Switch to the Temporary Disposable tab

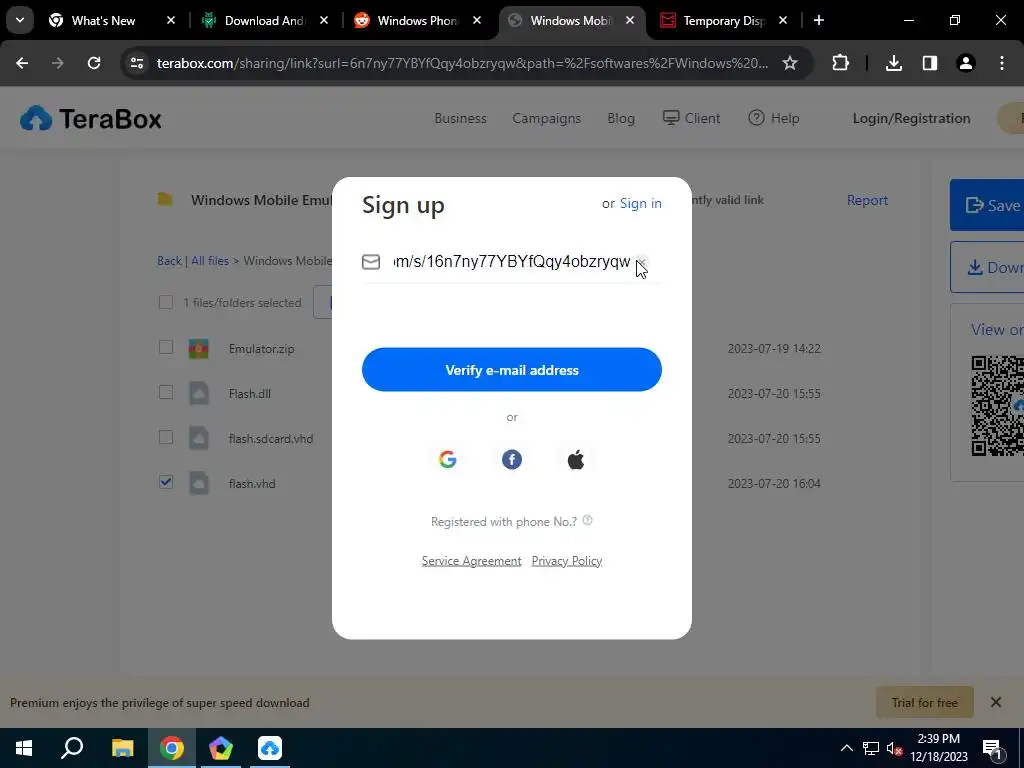723,20
